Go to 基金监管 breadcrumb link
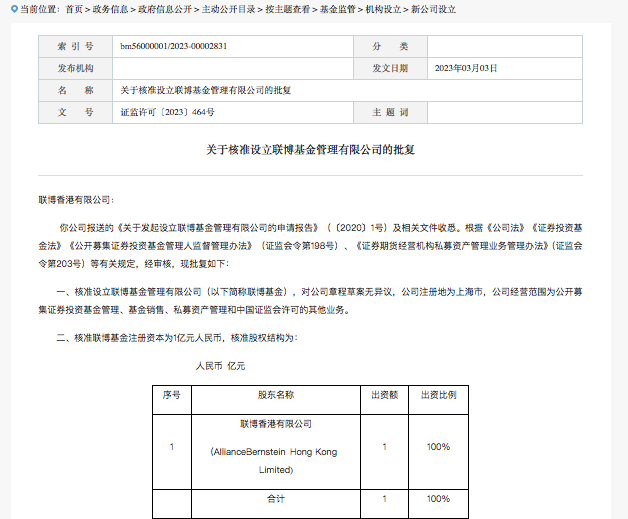 [x=337, y=9]
